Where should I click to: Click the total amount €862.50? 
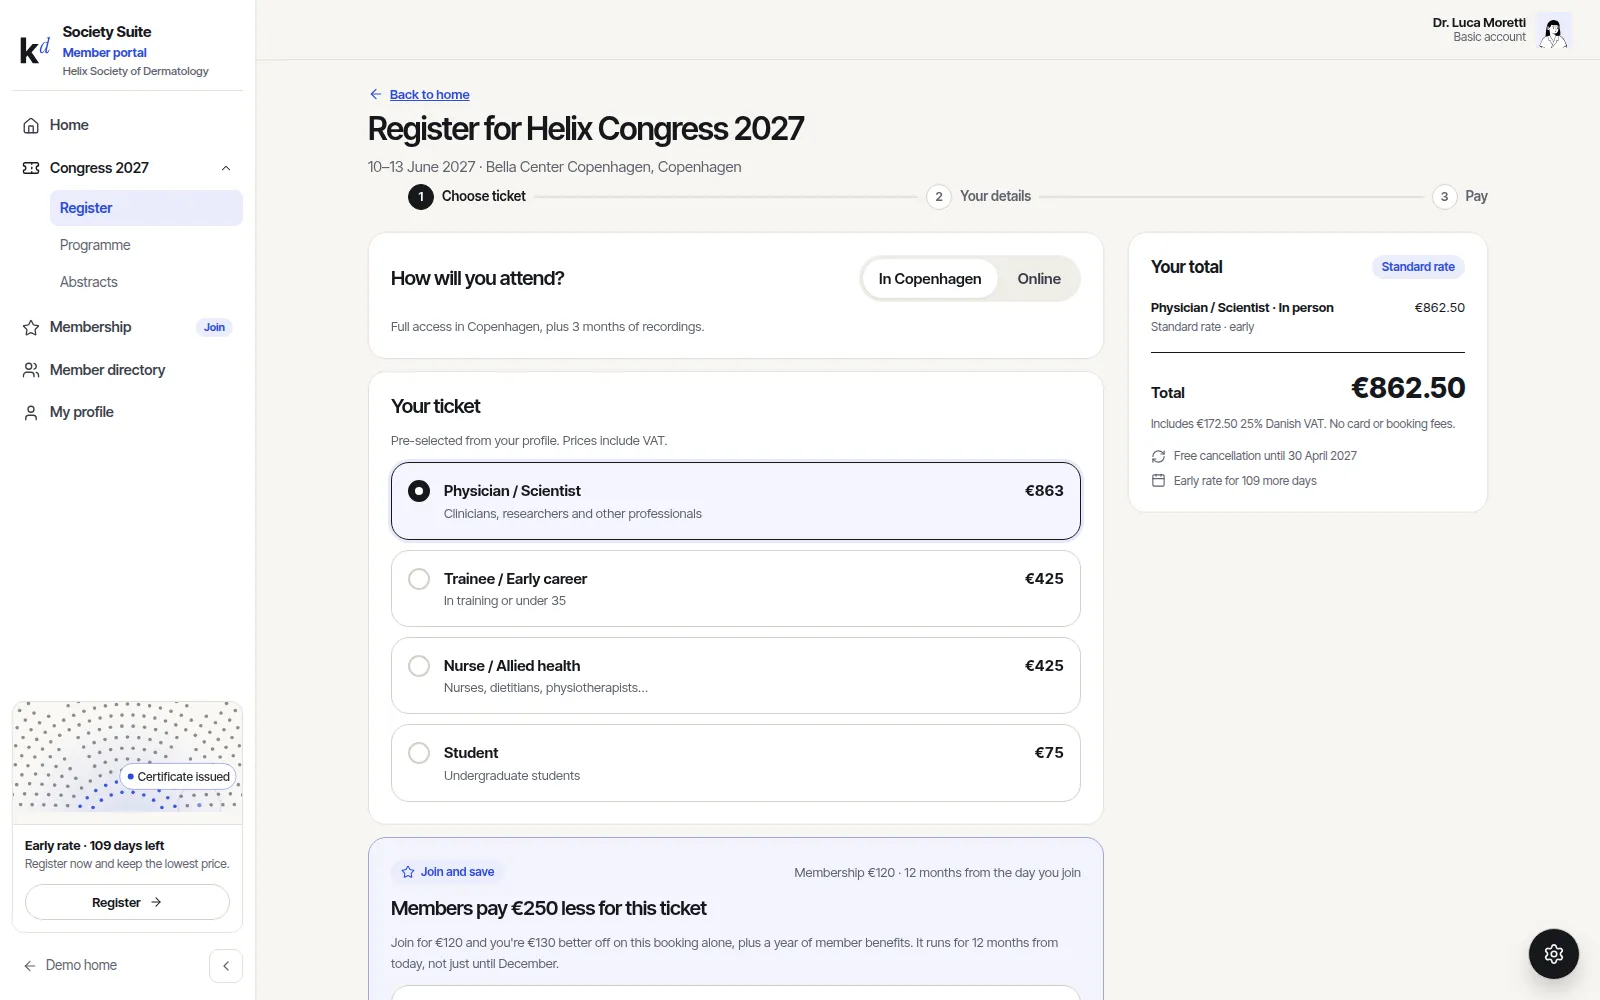point(1408,388)
